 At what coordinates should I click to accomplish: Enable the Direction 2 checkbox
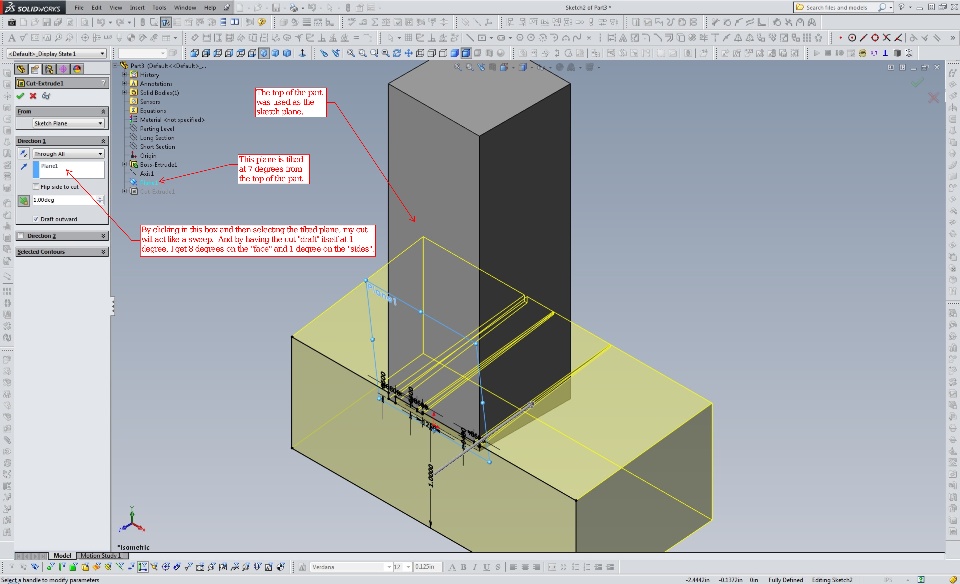(21, 236)
